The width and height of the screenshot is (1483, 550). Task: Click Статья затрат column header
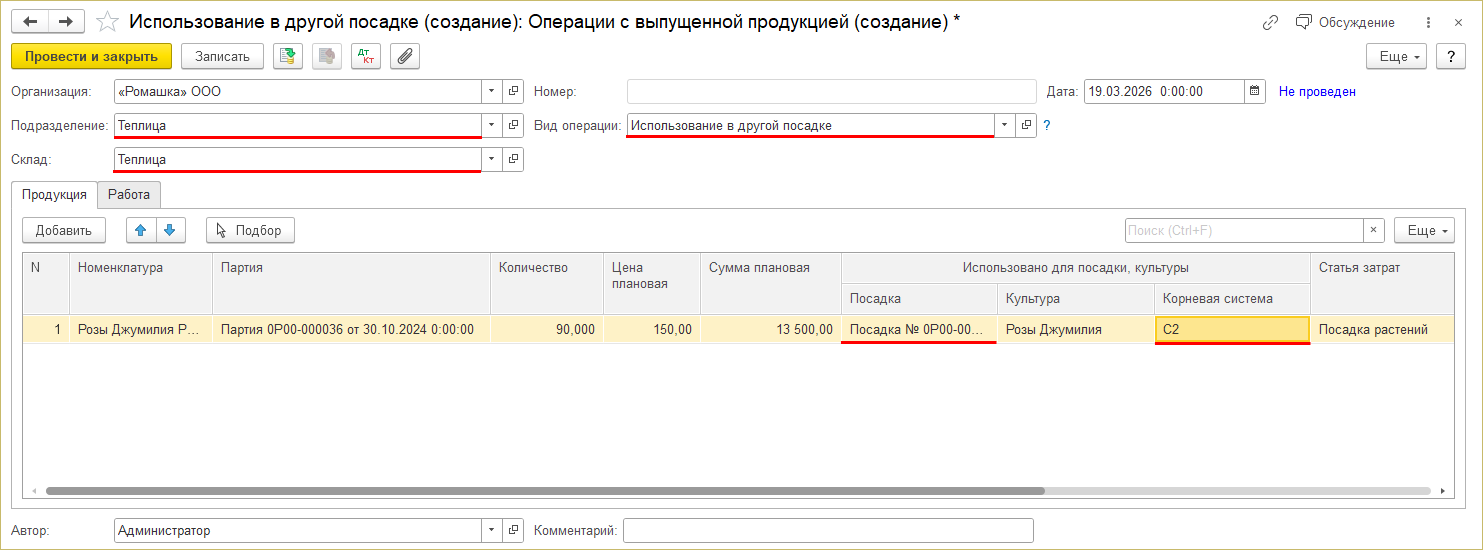pos(1382,283)
